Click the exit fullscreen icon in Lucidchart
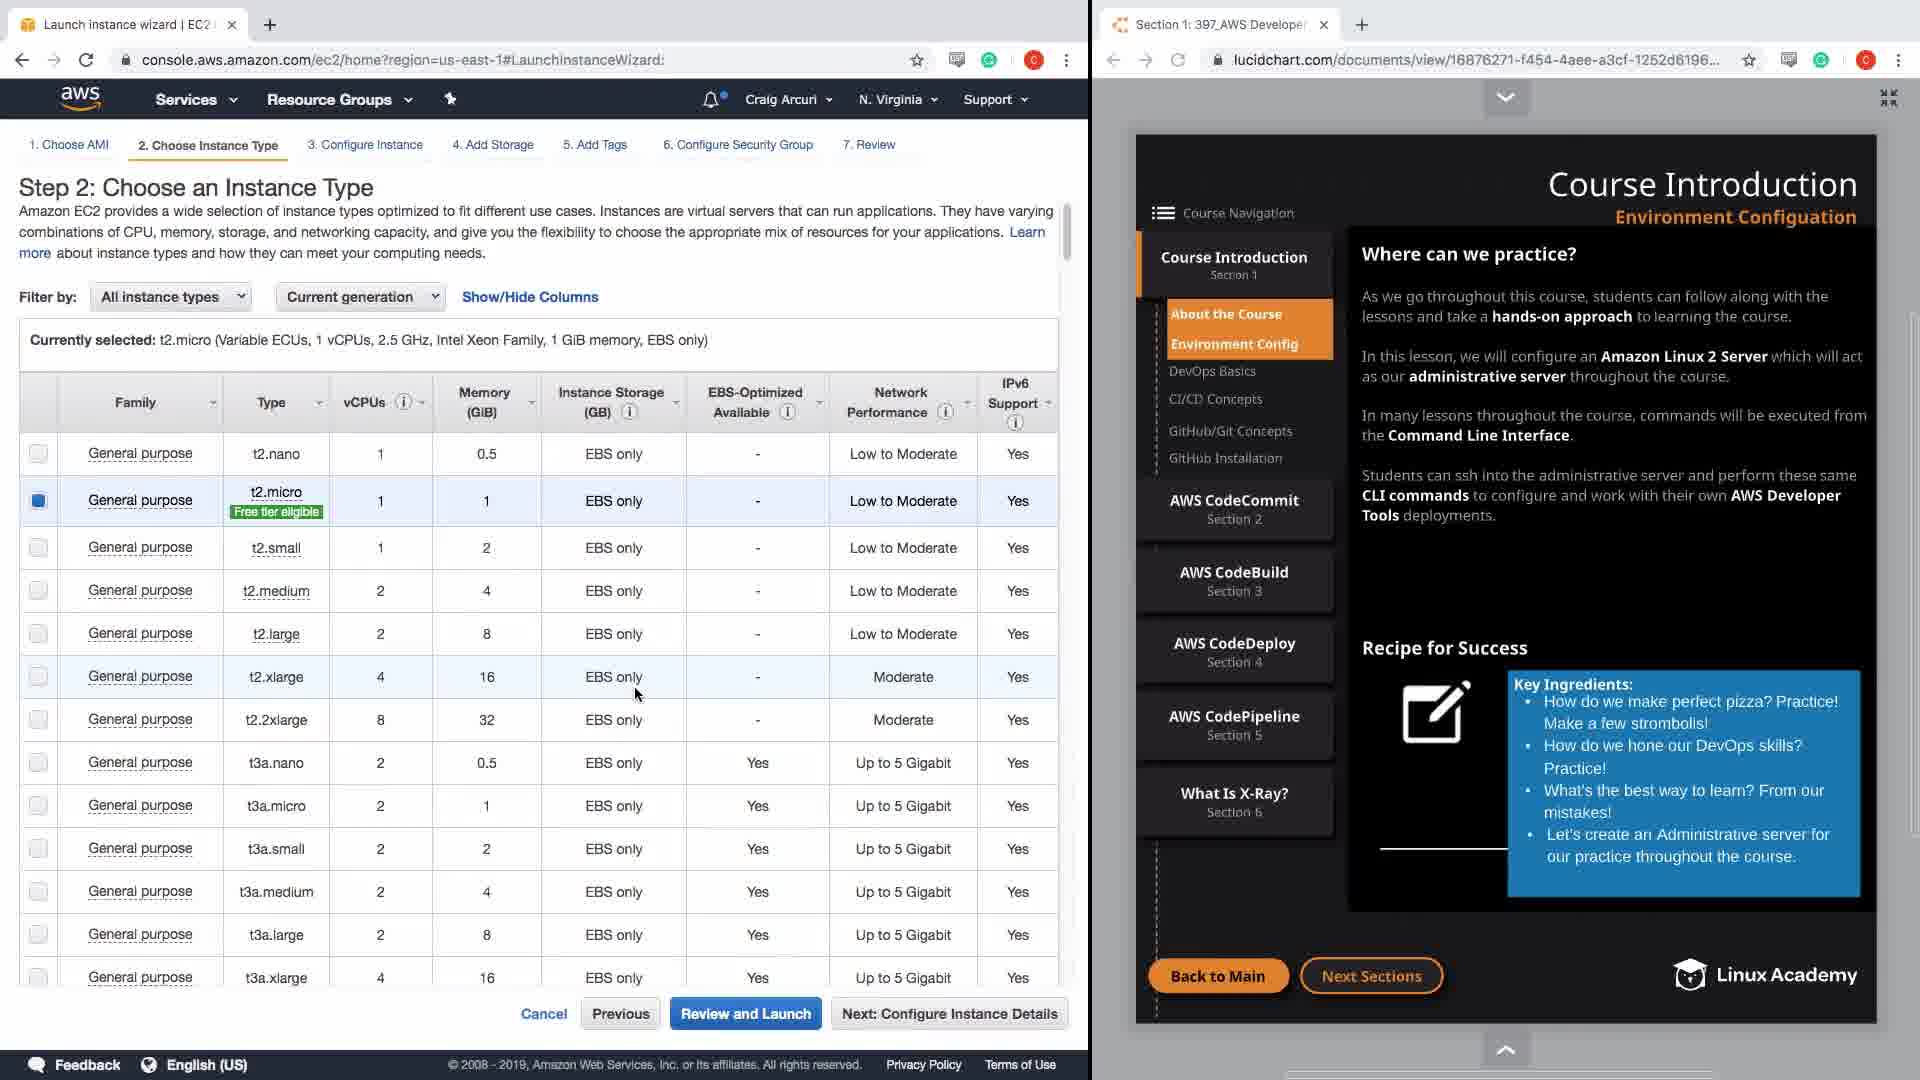The height and width of the screenshot is (1080, 1920). [x=1888, y=97]
